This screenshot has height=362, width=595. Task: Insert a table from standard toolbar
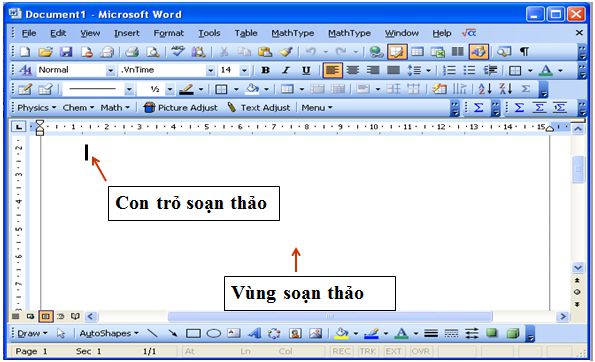(x=417, y=52)
